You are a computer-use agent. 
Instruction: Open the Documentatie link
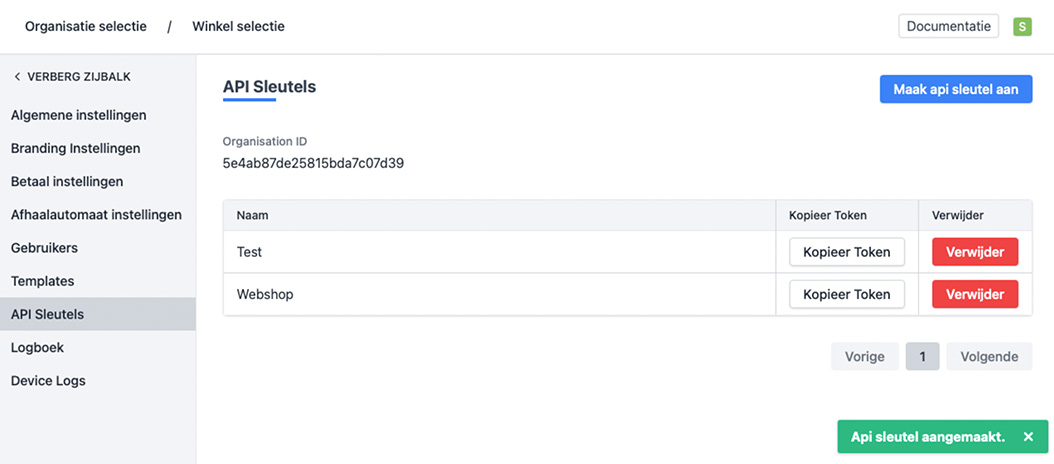click(x=948, y=27)
